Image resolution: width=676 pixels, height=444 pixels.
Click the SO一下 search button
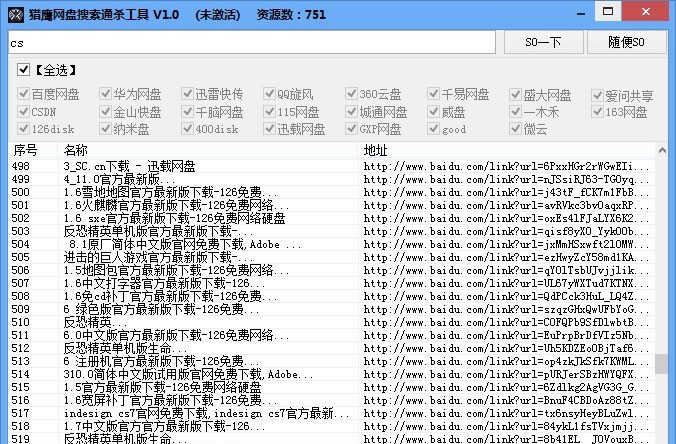[x=543, y=42]
